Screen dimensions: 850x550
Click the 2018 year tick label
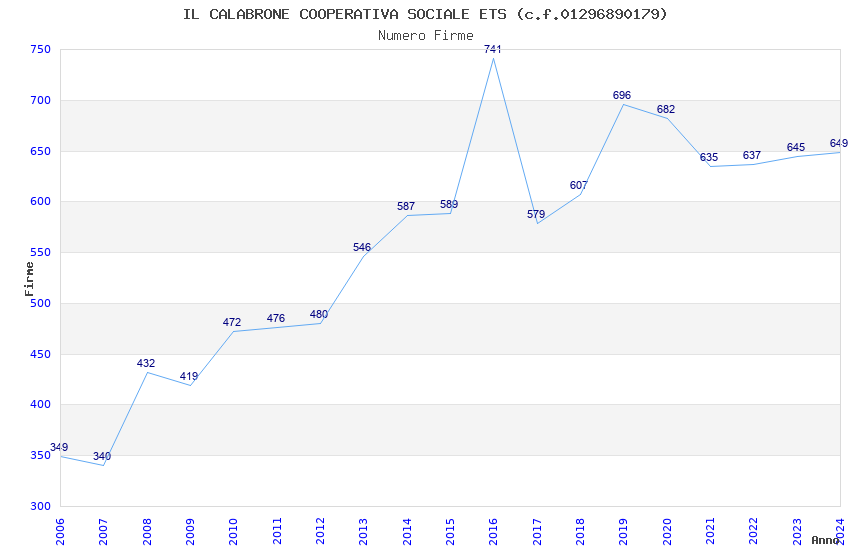[580, 532]
